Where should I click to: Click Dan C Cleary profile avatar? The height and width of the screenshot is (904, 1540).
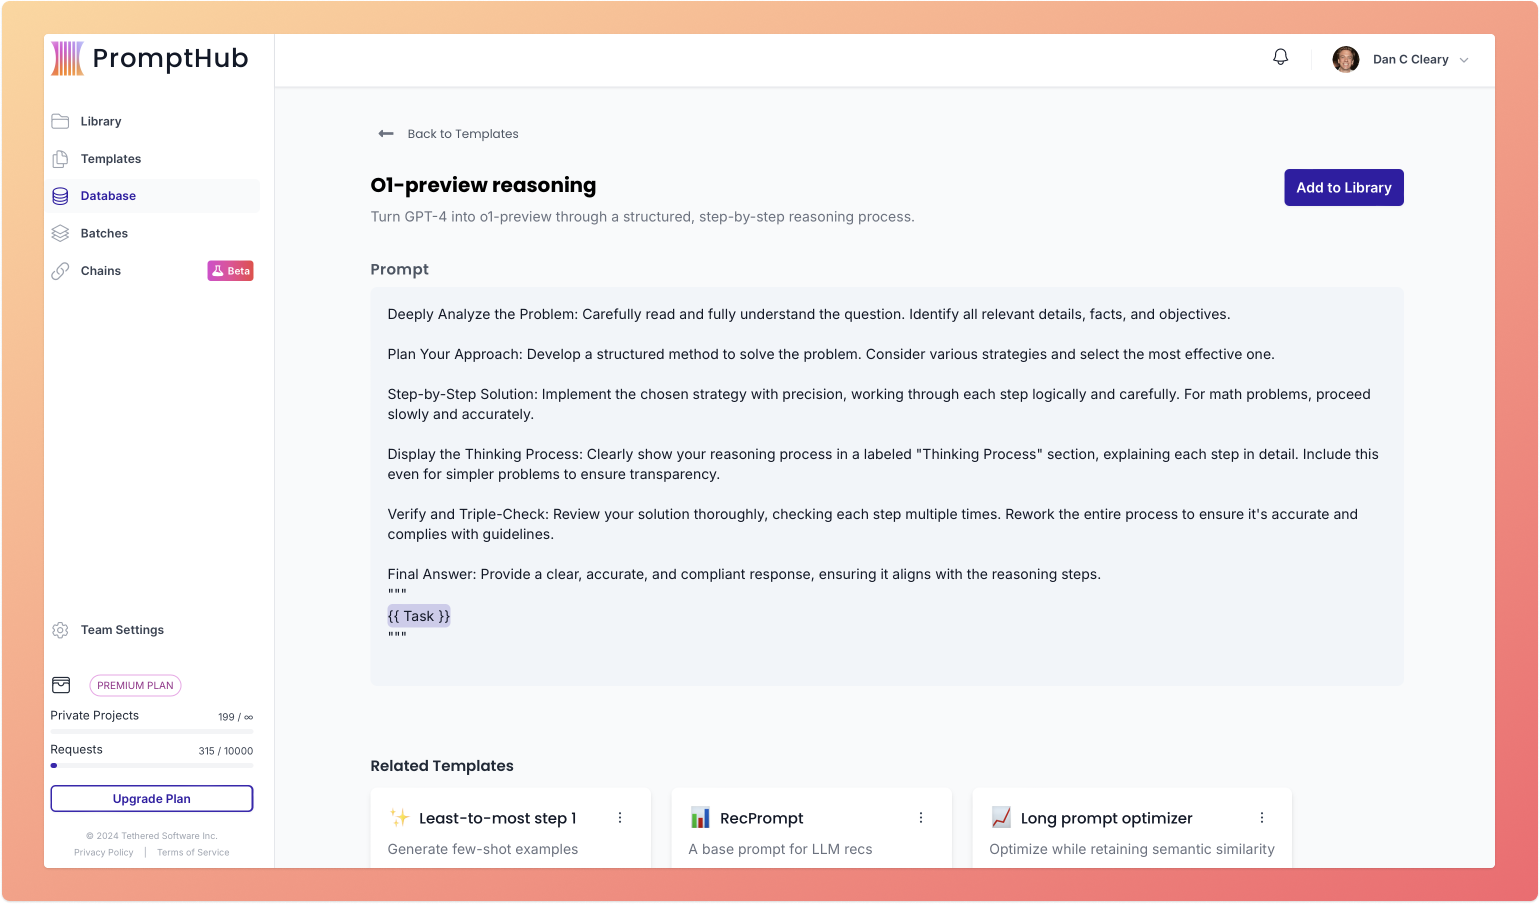(1345, 59)
